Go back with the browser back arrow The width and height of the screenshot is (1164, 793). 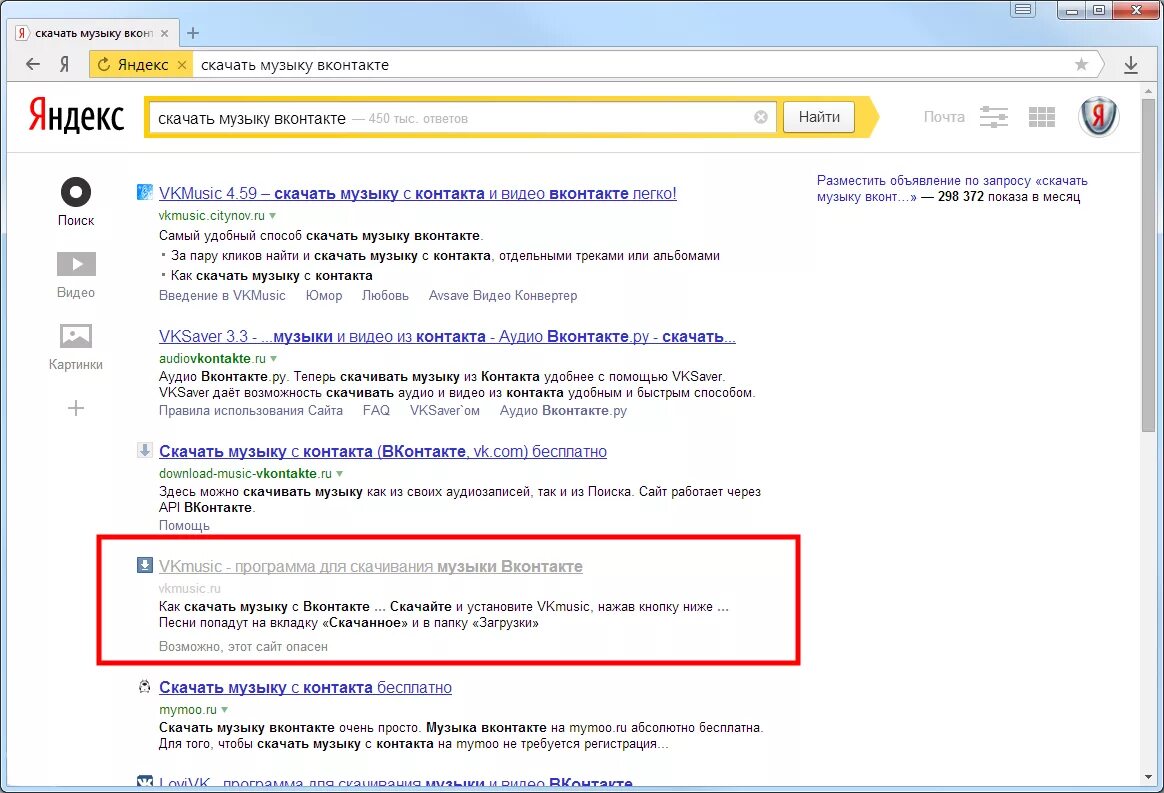(33, 65)
